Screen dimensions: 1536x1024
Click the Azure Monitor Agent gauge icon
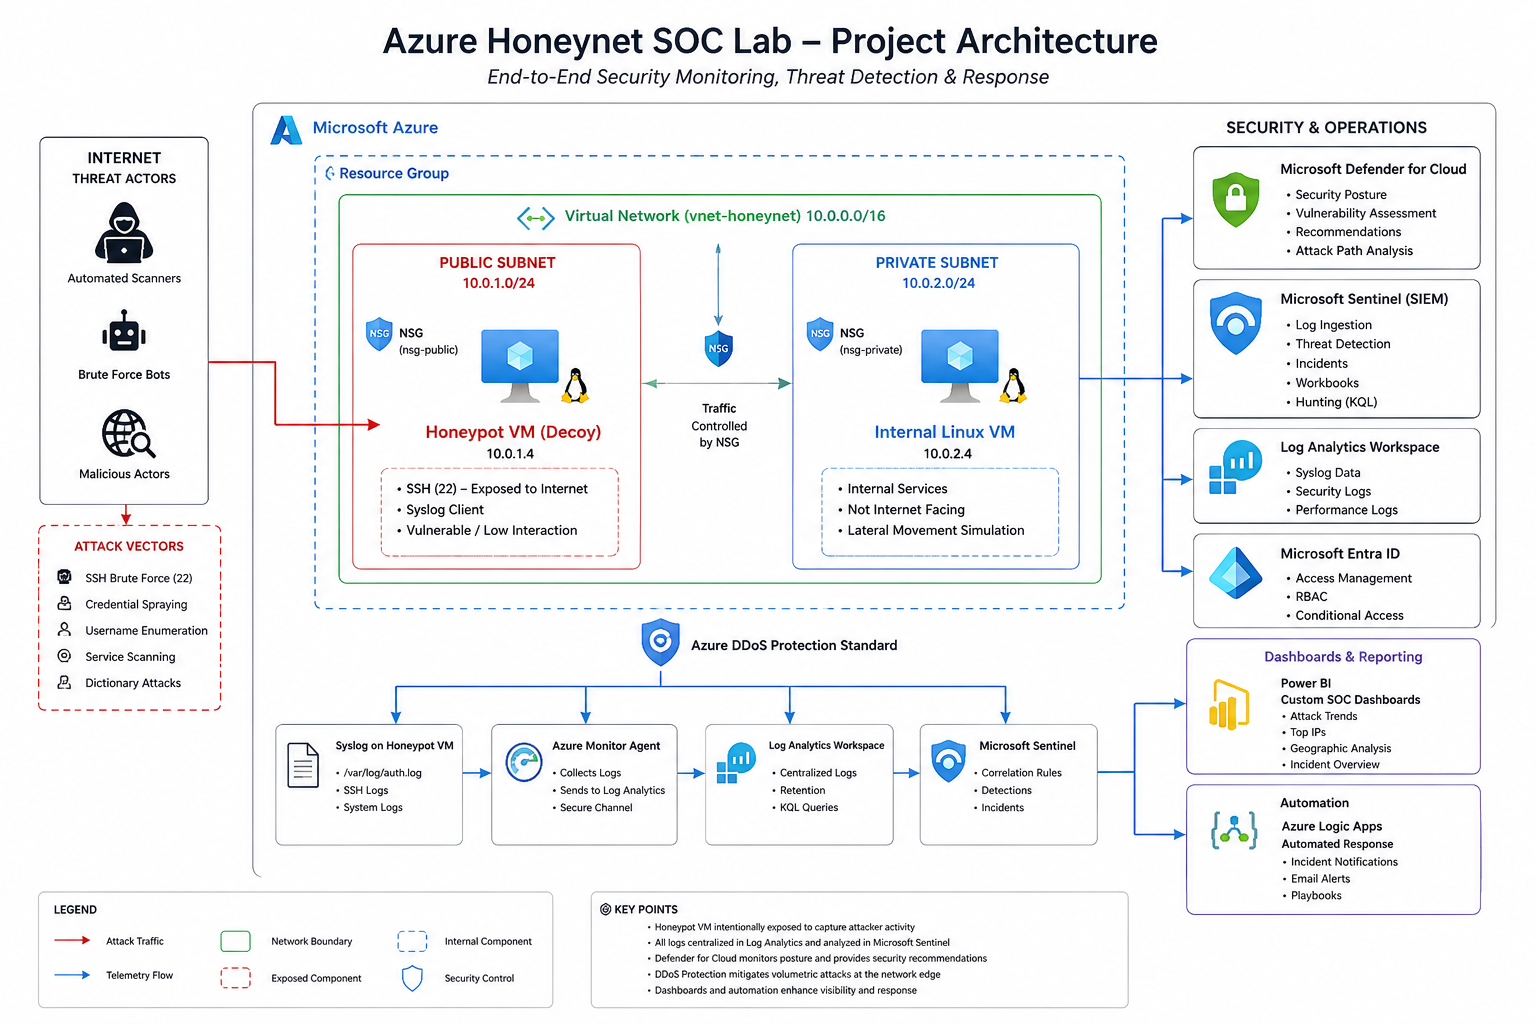[x=524, y=762]
